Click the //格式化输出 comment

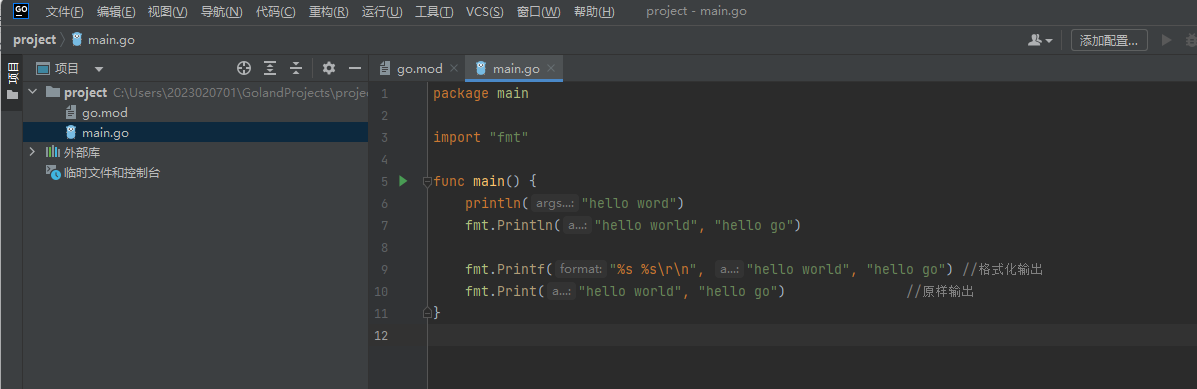(1002, 269)
